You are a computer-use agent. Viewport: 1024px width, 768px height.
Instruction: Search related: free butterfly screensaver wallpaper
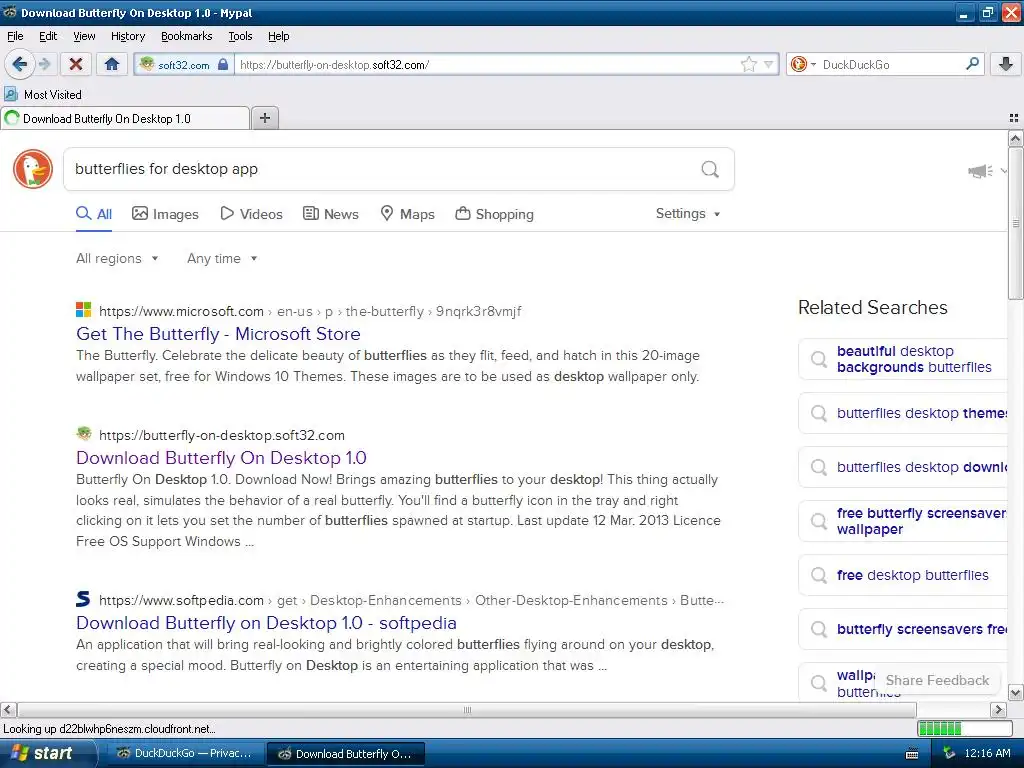click(902, 521)
